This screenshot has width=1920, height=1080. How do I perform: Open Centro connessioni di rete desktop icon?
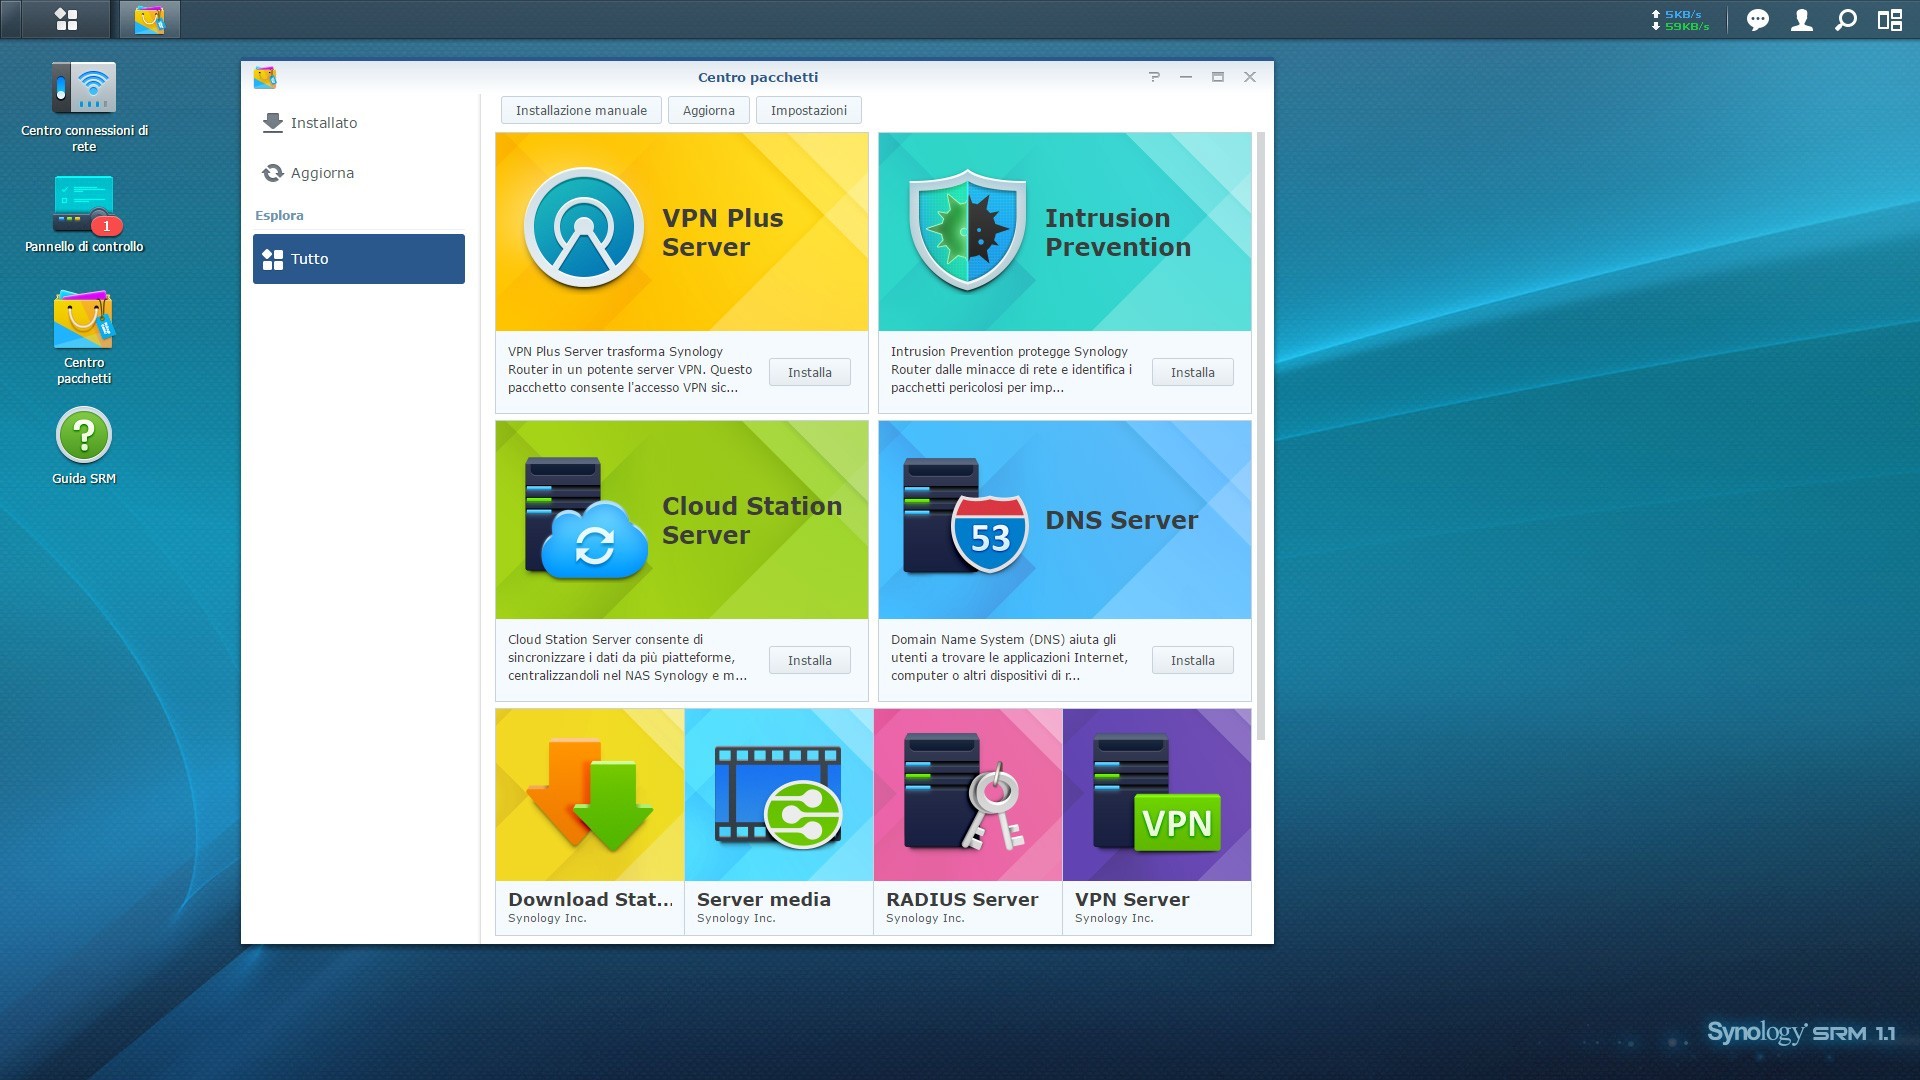(x=84, y=89)
